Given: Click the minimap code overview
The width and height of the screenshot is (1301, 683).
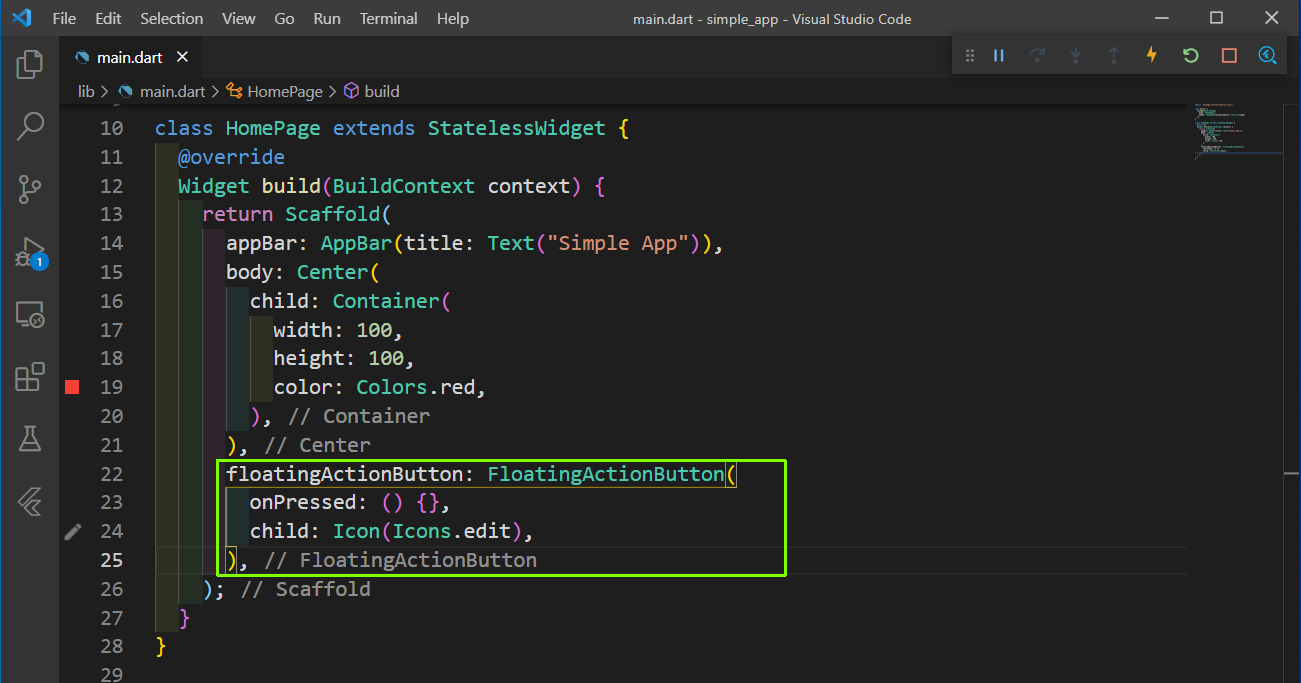Looking at the screenshot, I should point(1237,130).
